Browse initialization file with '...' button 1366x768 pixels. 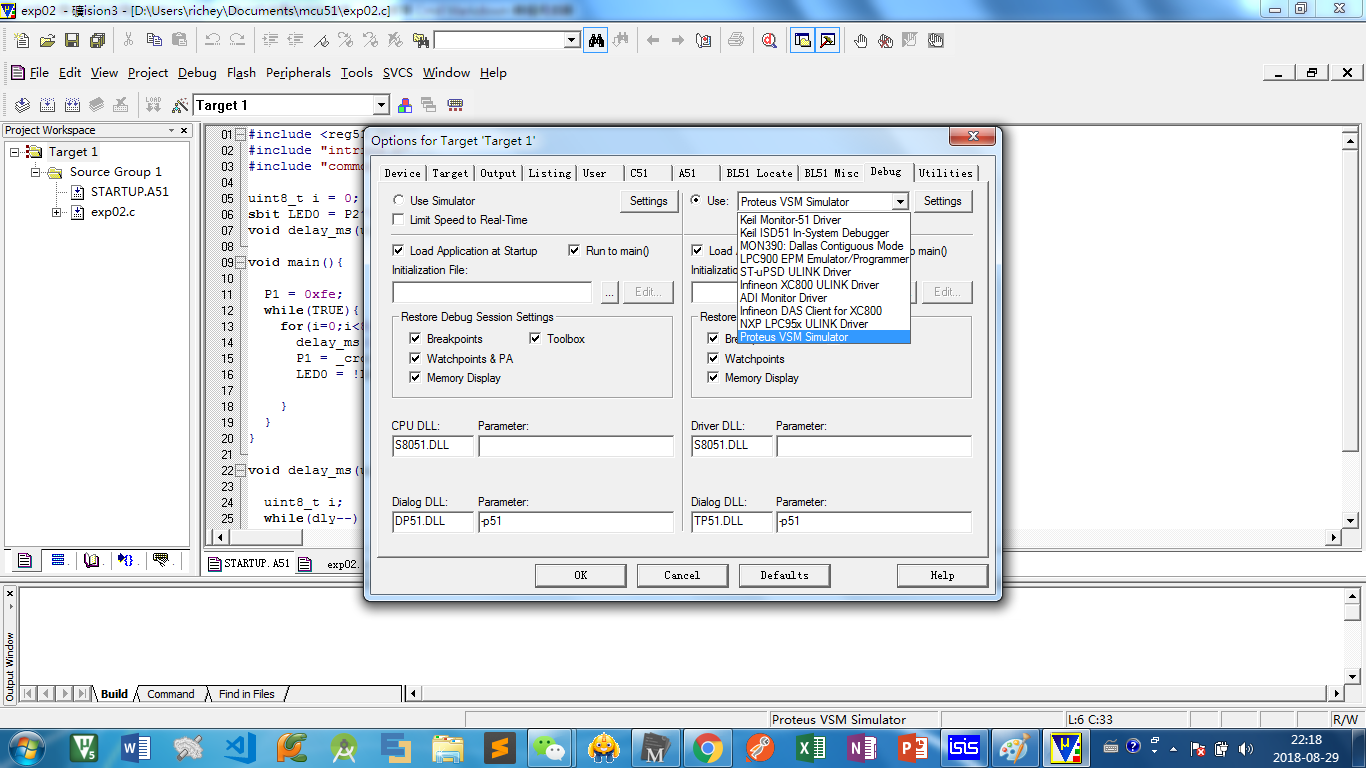click(609, 292)
